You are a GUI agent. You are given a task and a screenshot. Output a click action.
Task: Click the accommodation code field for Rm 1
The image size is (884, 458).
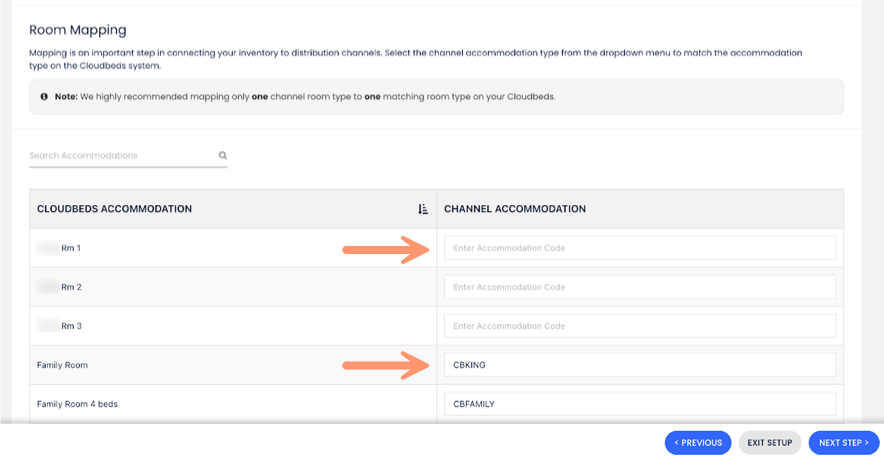[x=639, y=248]
